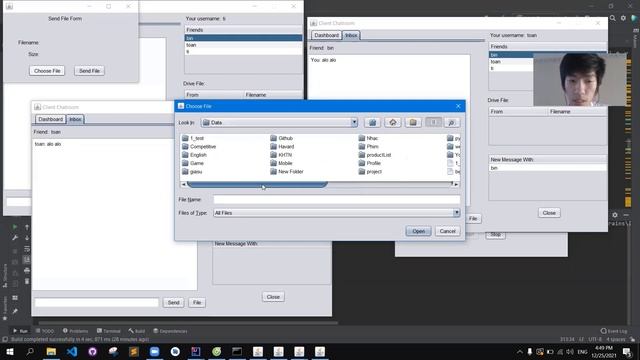Screen dimensions: 640x360
Task: Open the Event Log panel
Action: point(614,331)
